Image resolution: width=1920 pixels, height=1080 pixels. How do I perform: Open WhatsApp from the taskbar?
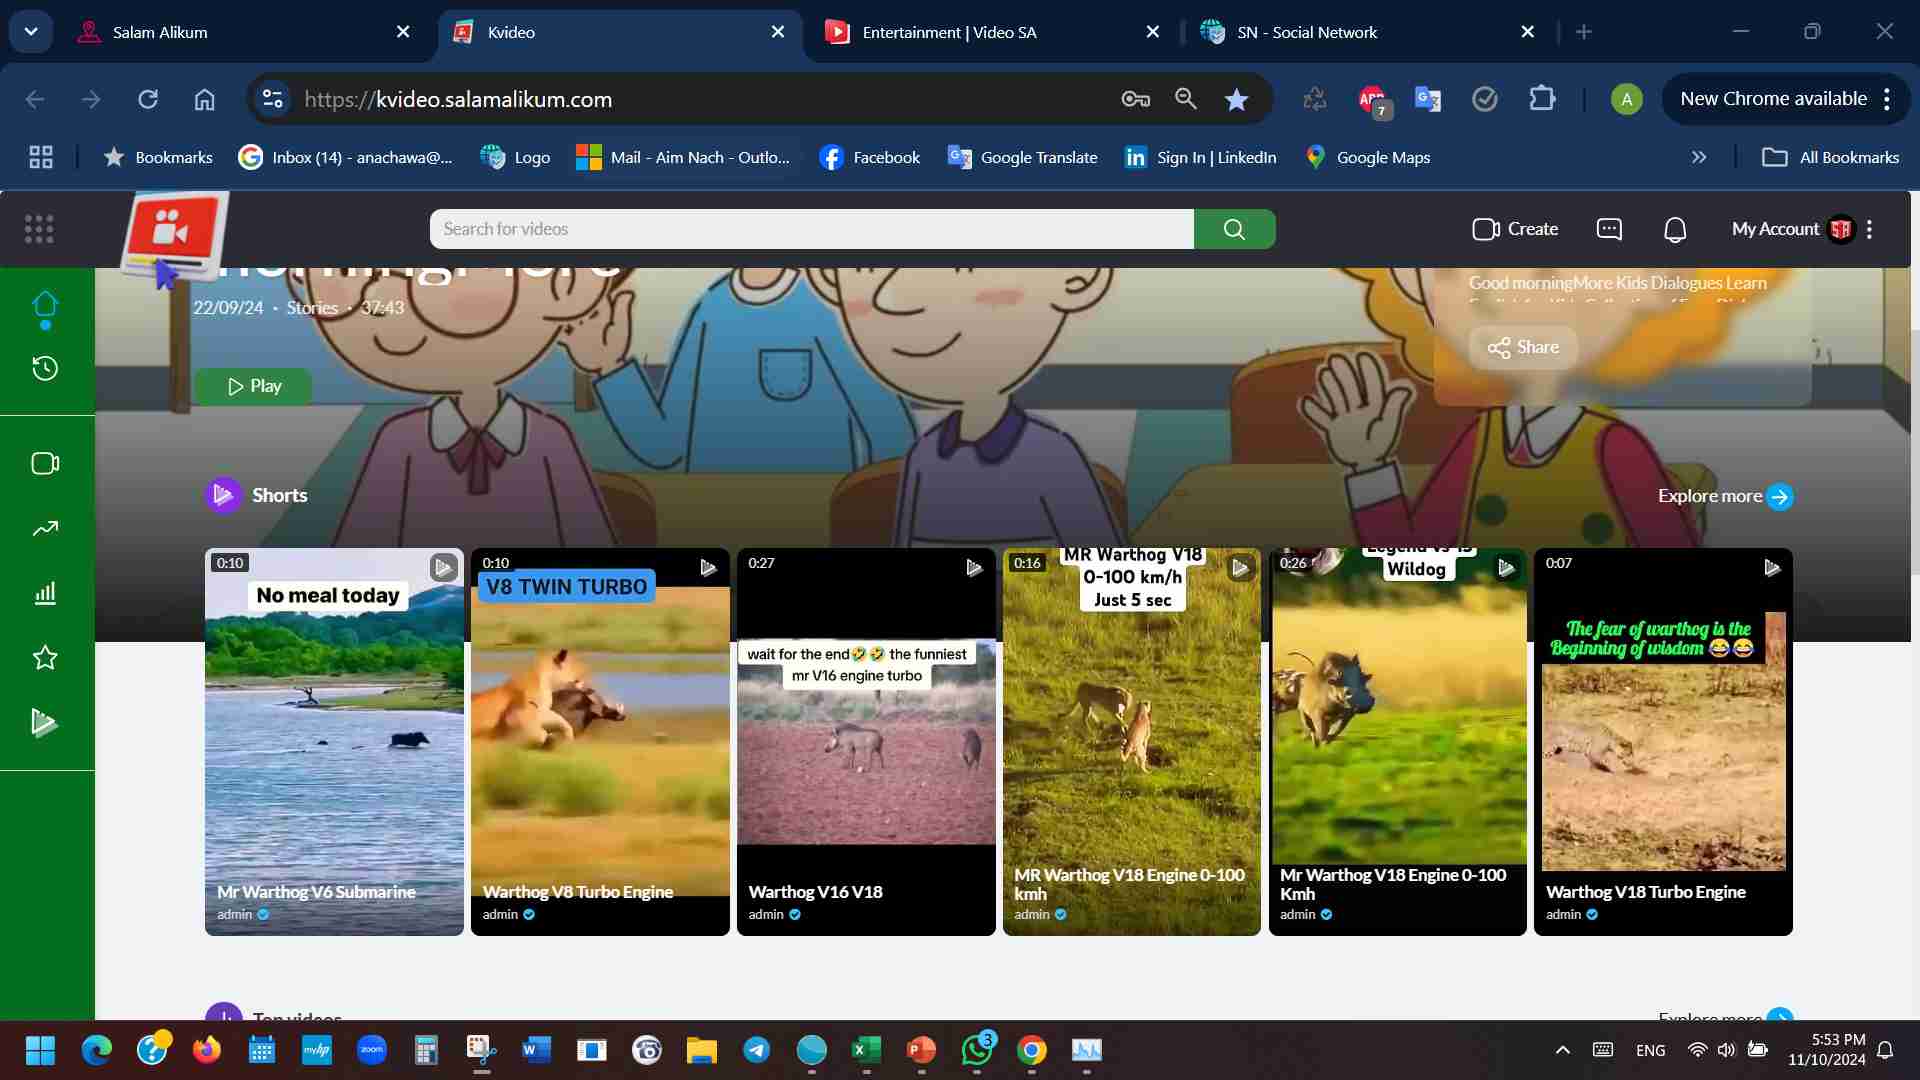click(x=978, y=1049)
